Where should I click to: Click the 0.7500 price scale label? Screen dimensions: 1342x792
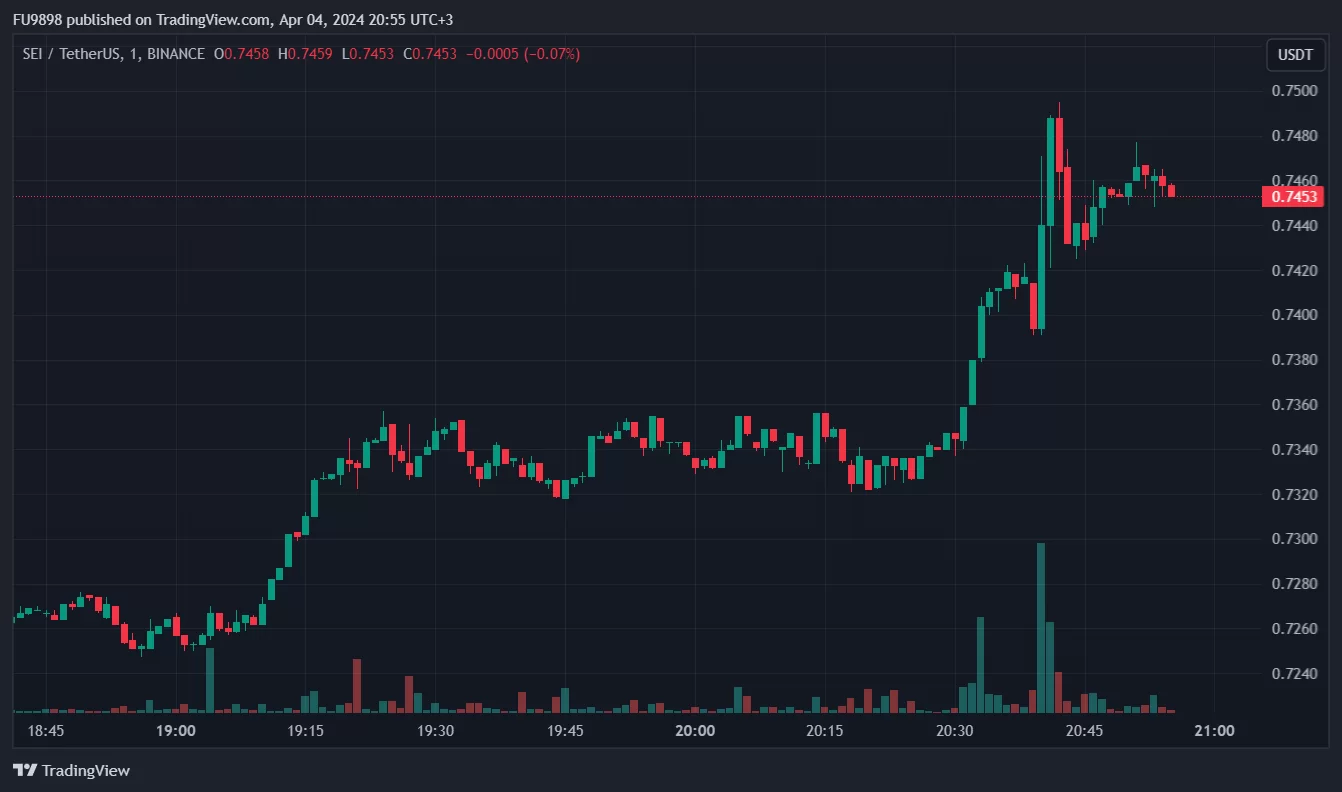[x=1293, y=91]
